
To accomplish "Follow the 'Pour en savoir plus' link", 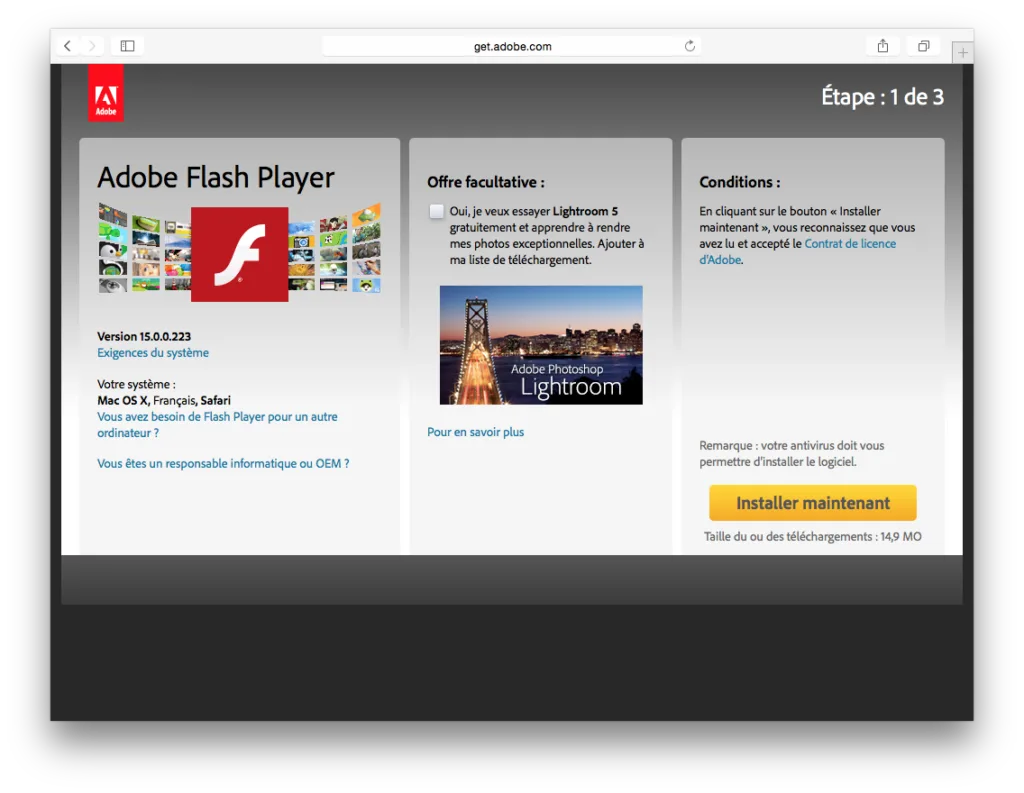I will tap(475, 432).
